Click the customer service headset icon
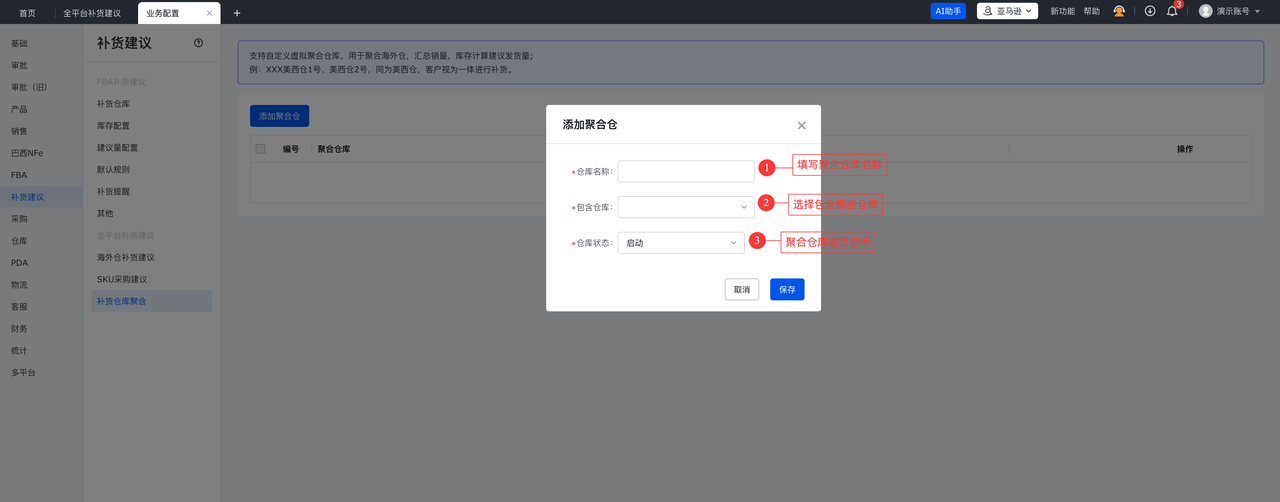 pyautogui.click(x=1119, y=11)
